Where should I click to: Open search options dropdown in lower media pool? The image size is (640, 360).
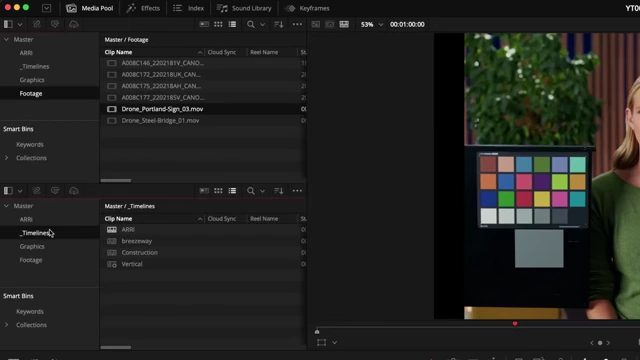[262, 191]
